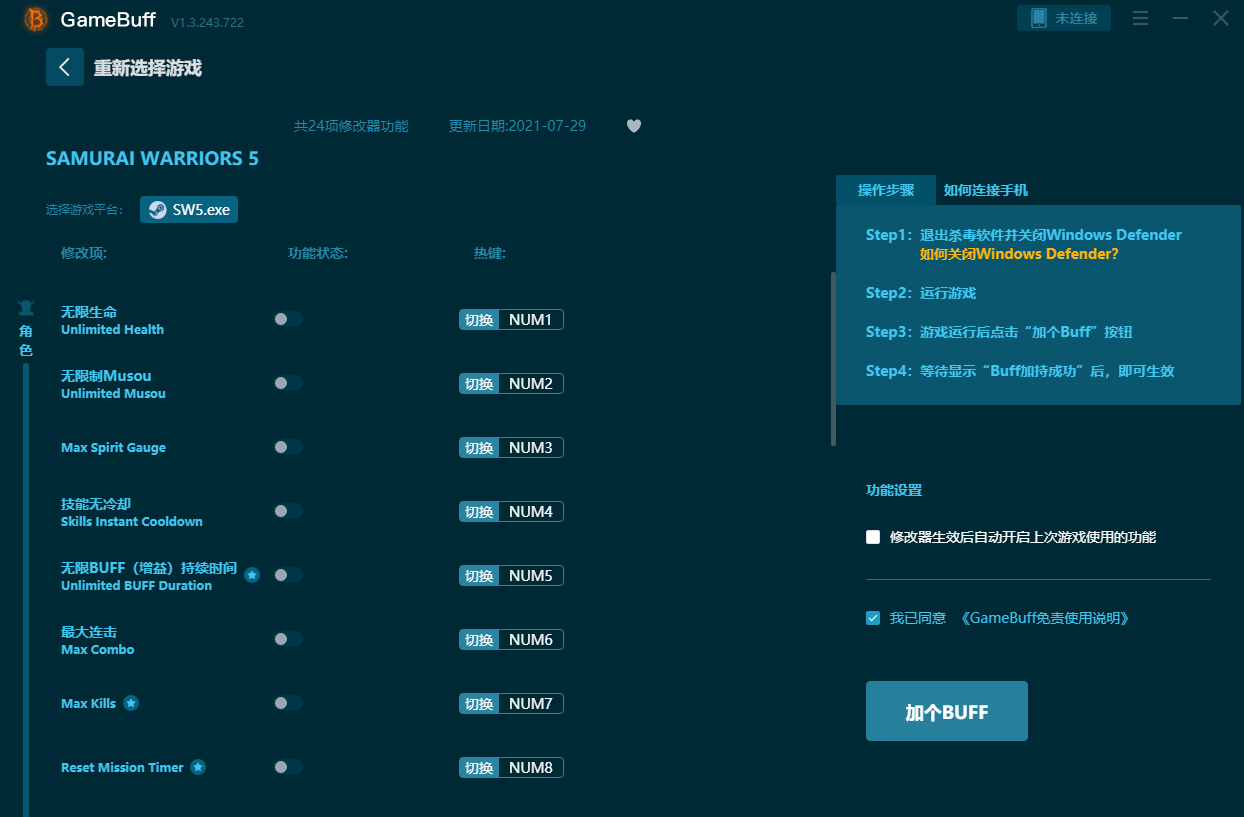
Task: Click the Unlimited Musou feature name
Action: [113, 384]
